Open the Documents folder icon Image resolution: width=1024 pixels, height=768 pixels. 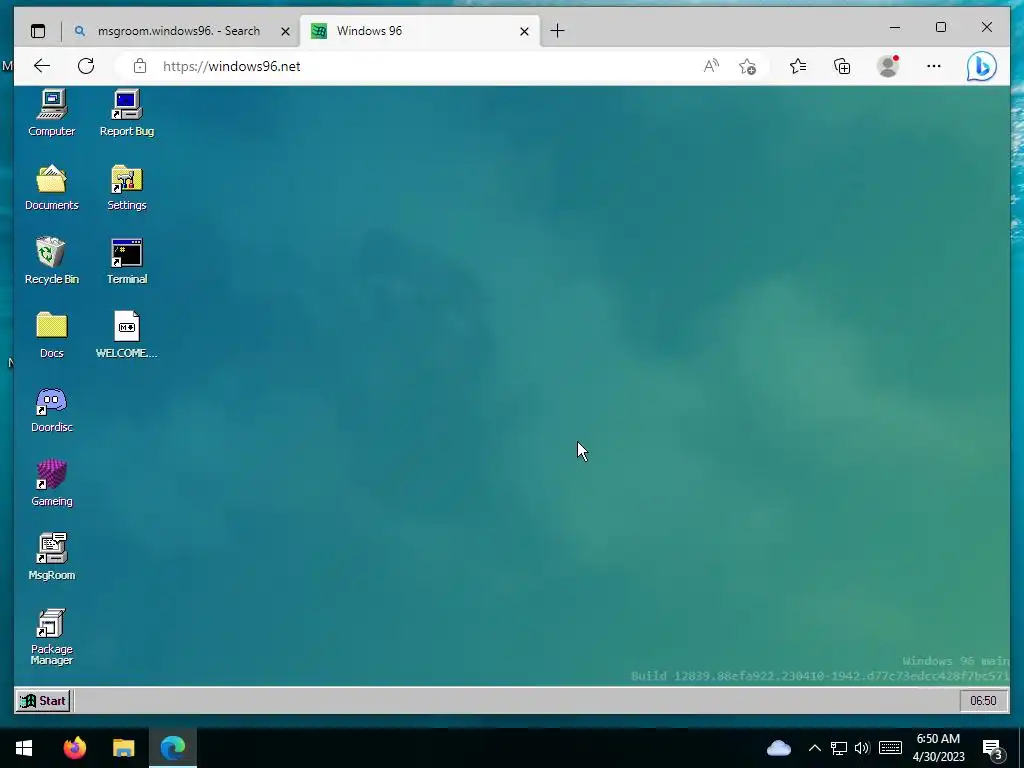[52, 187]
